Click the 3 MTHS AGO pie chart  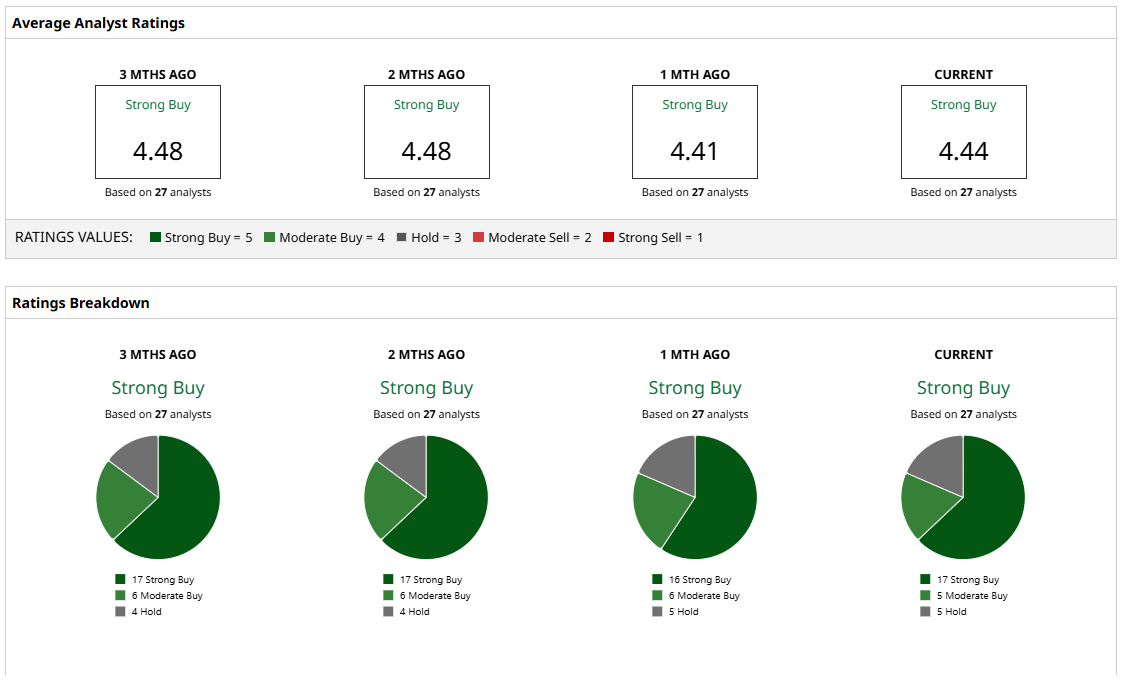[158, 498]
